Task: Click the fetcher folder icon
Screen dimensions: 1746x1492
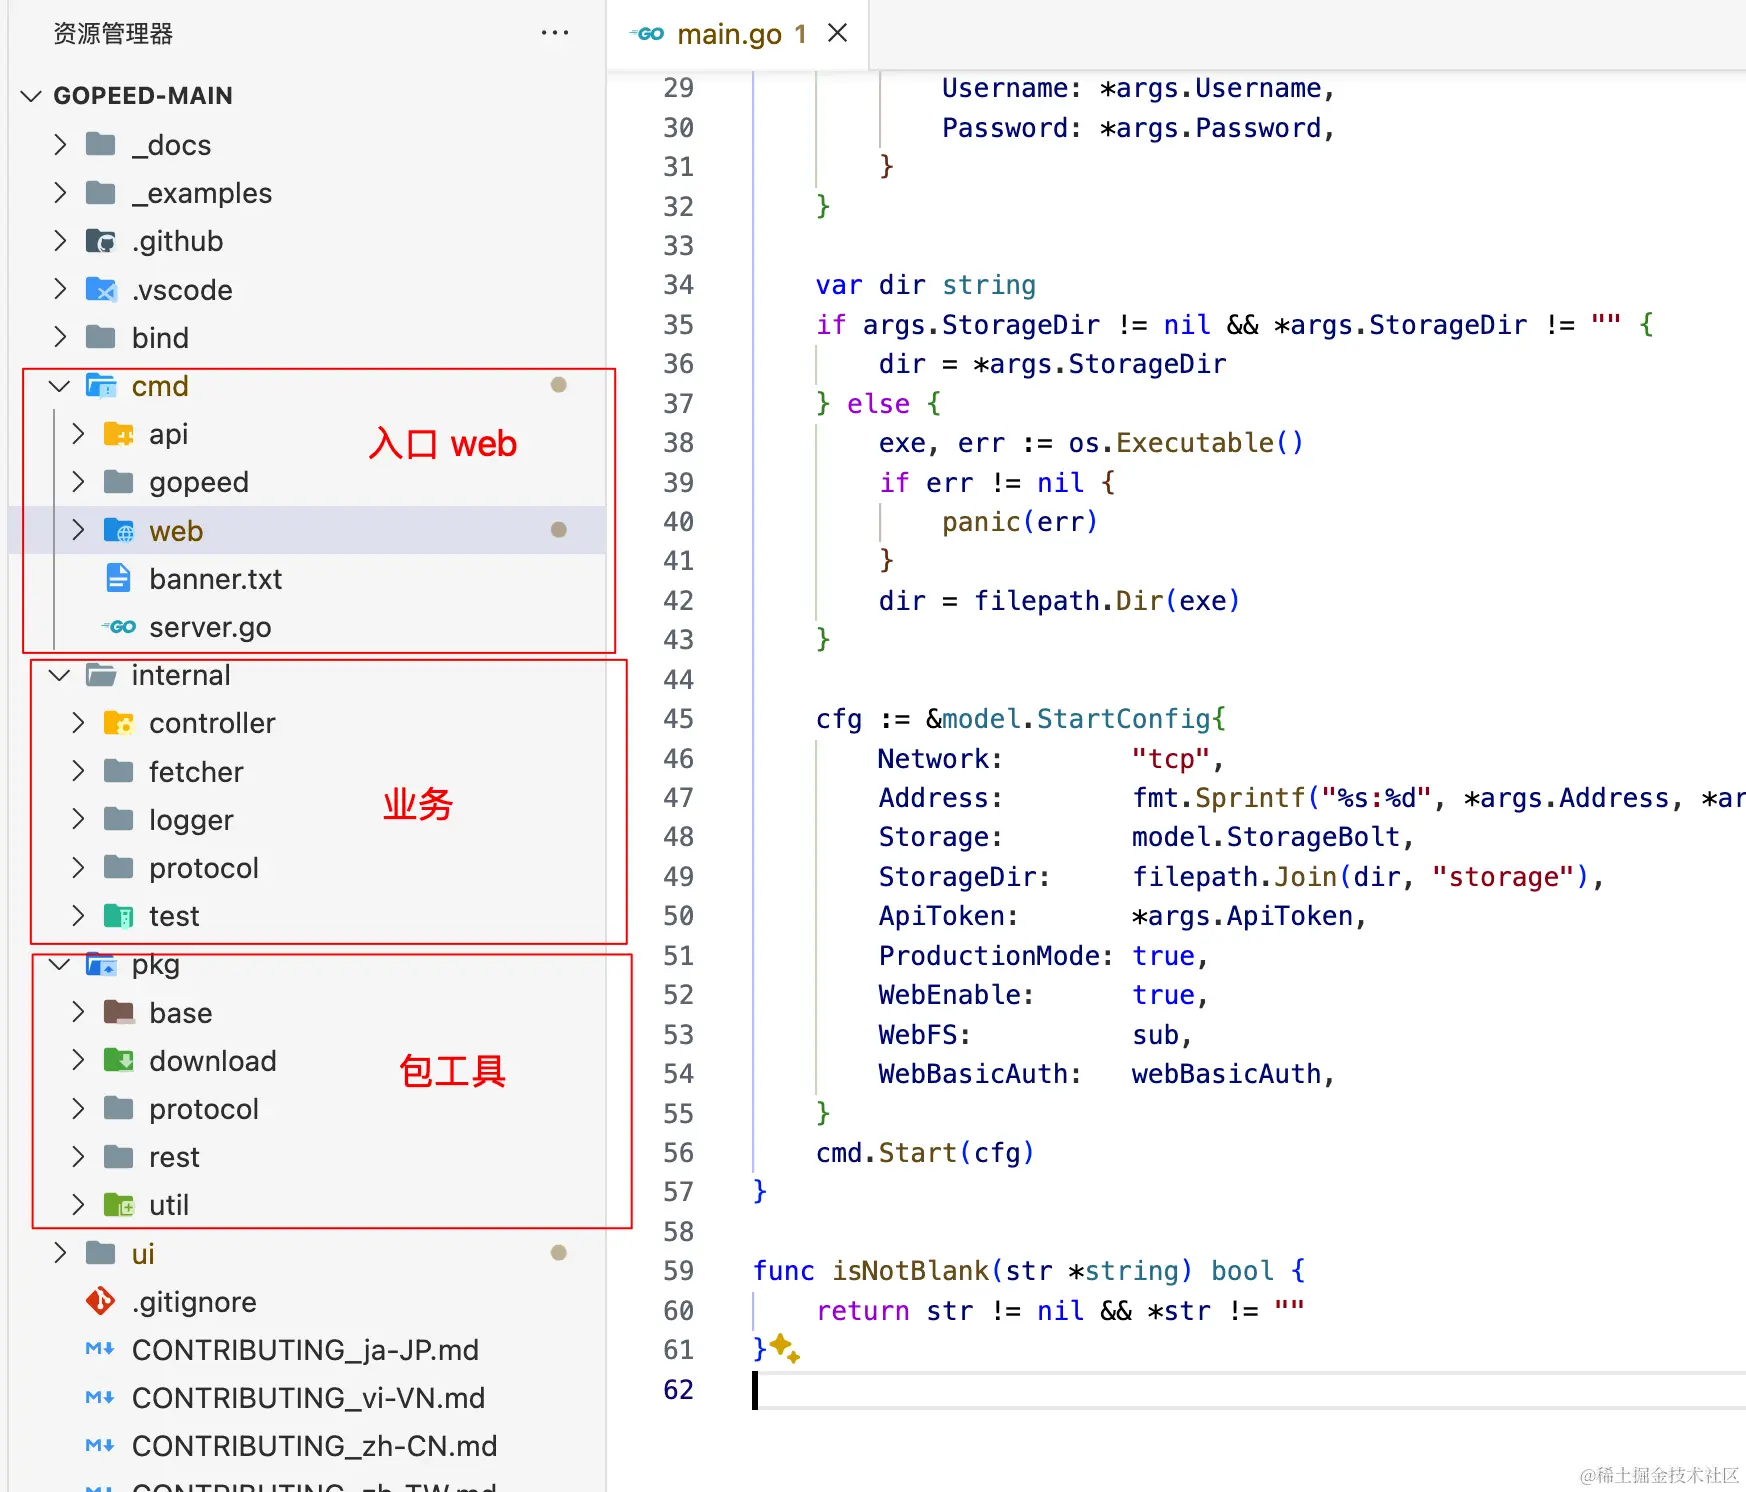Action: [x=119, y=771]
